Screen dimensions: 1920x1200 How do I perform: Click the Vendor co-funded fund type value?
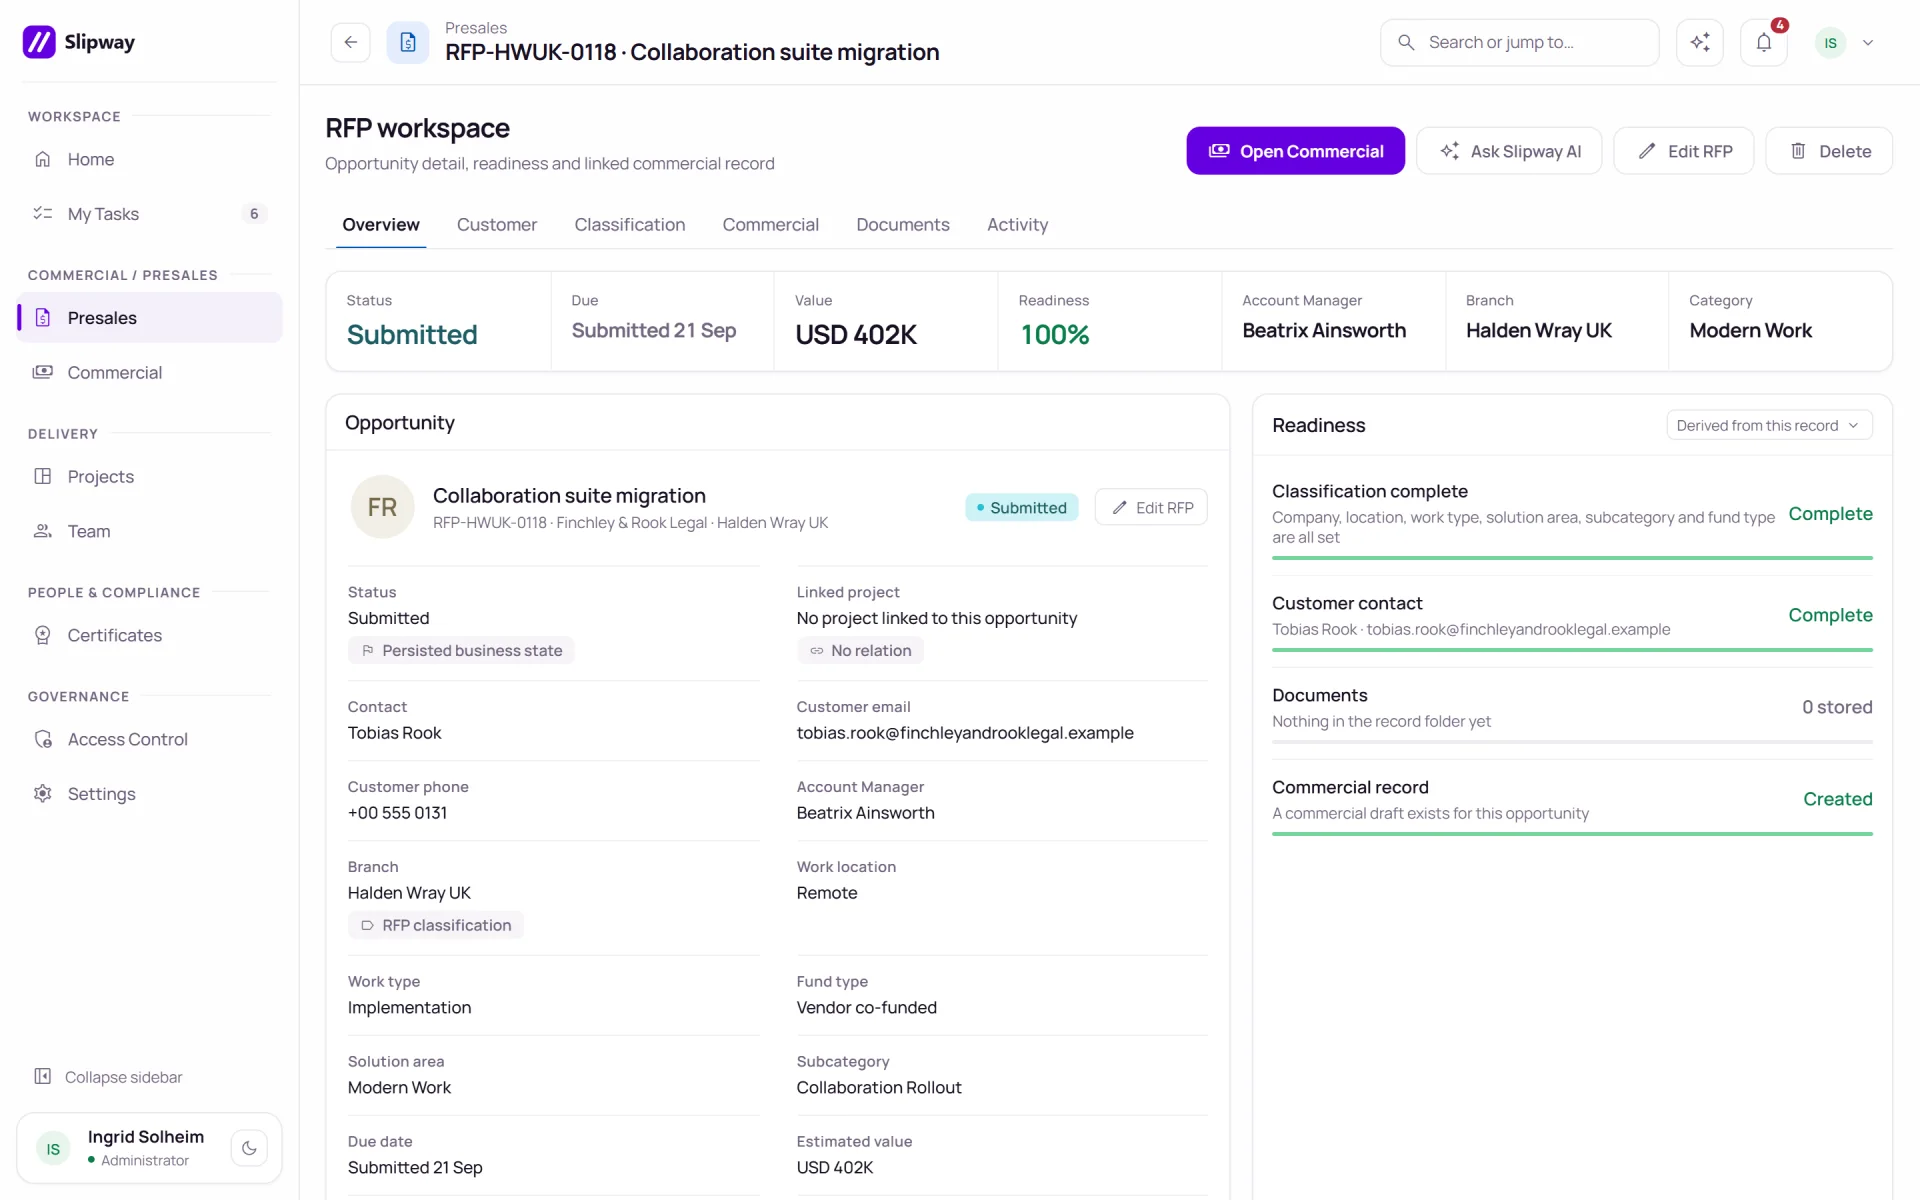tap(867, 1007)
